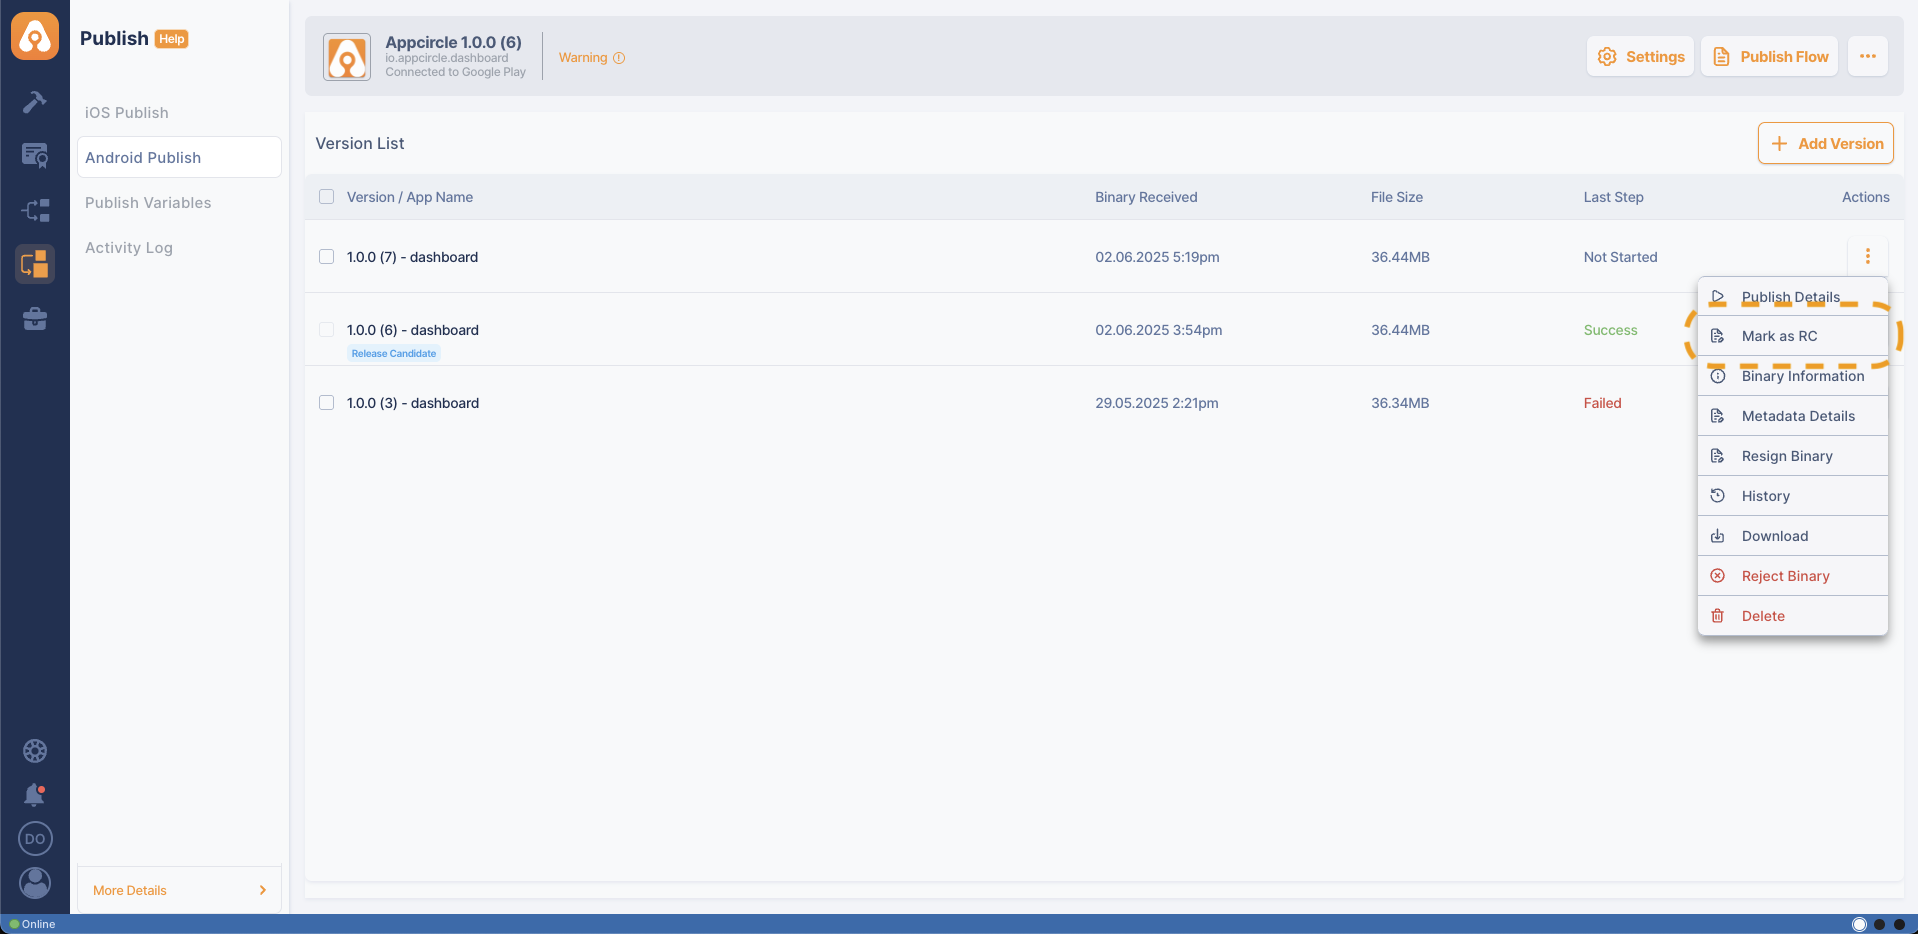Go to Activity Log section
Viewport: 1918px width, 934px height.
129,248
